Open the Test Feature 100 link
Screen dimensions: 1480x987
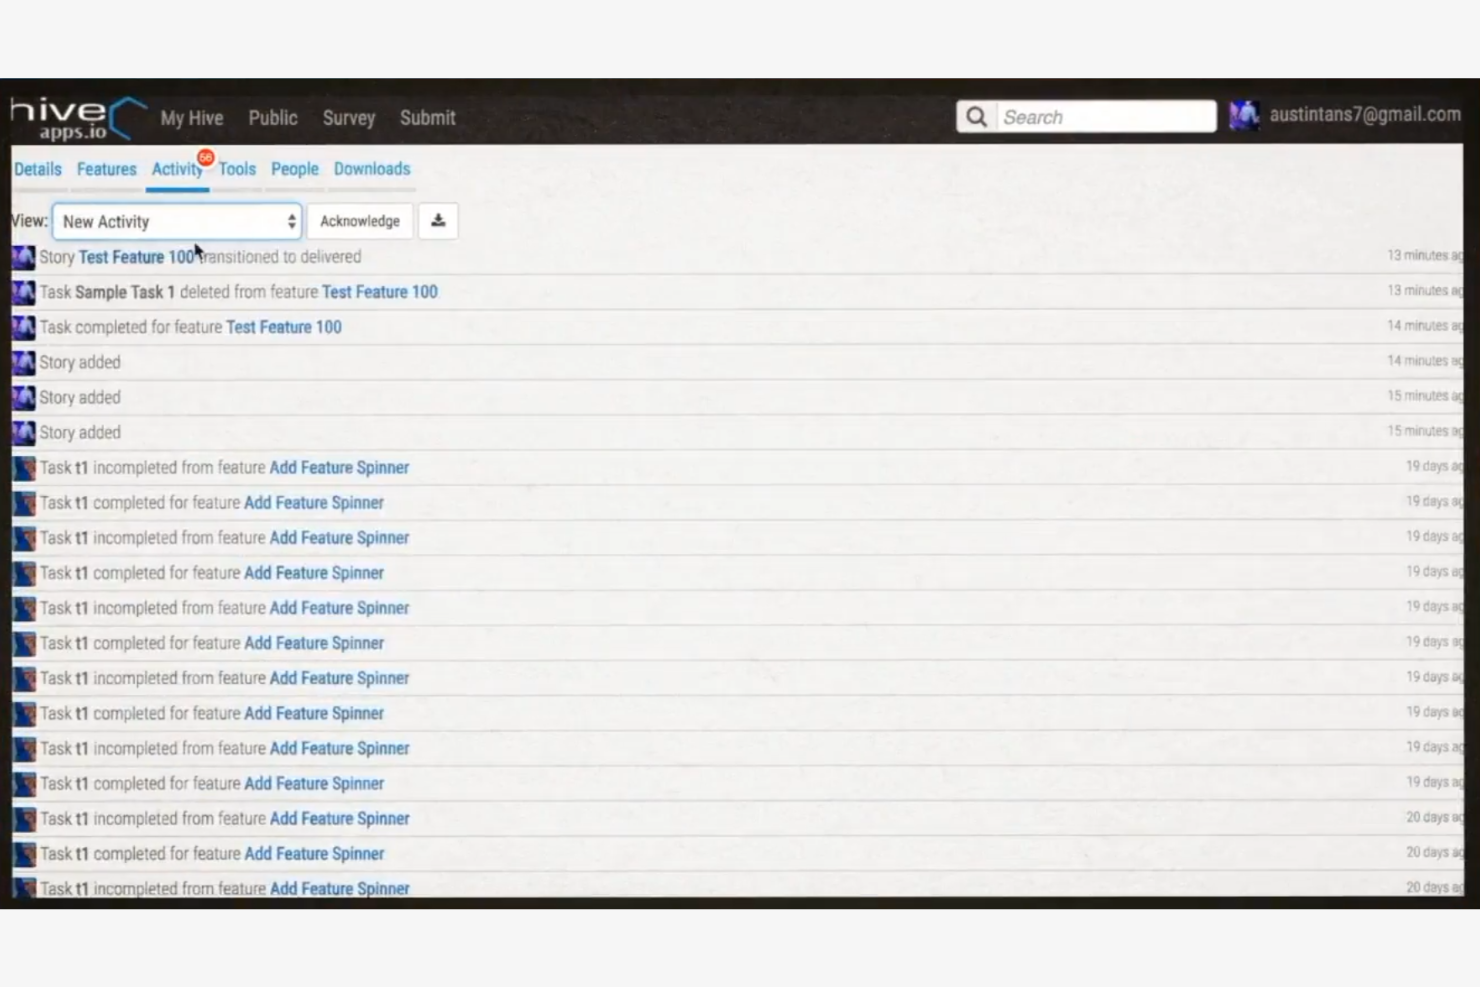pyautogui.click(x=136, y=257)
